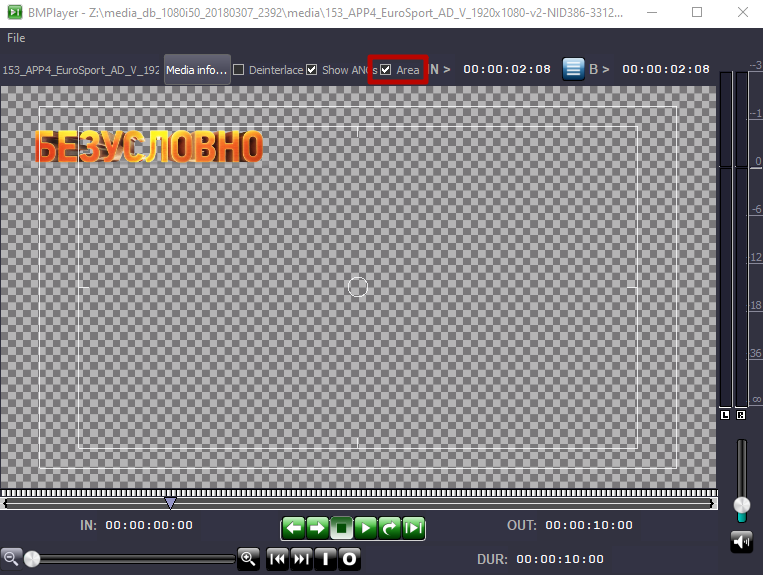Uncheck the Area checkbox

coord(385,70)
